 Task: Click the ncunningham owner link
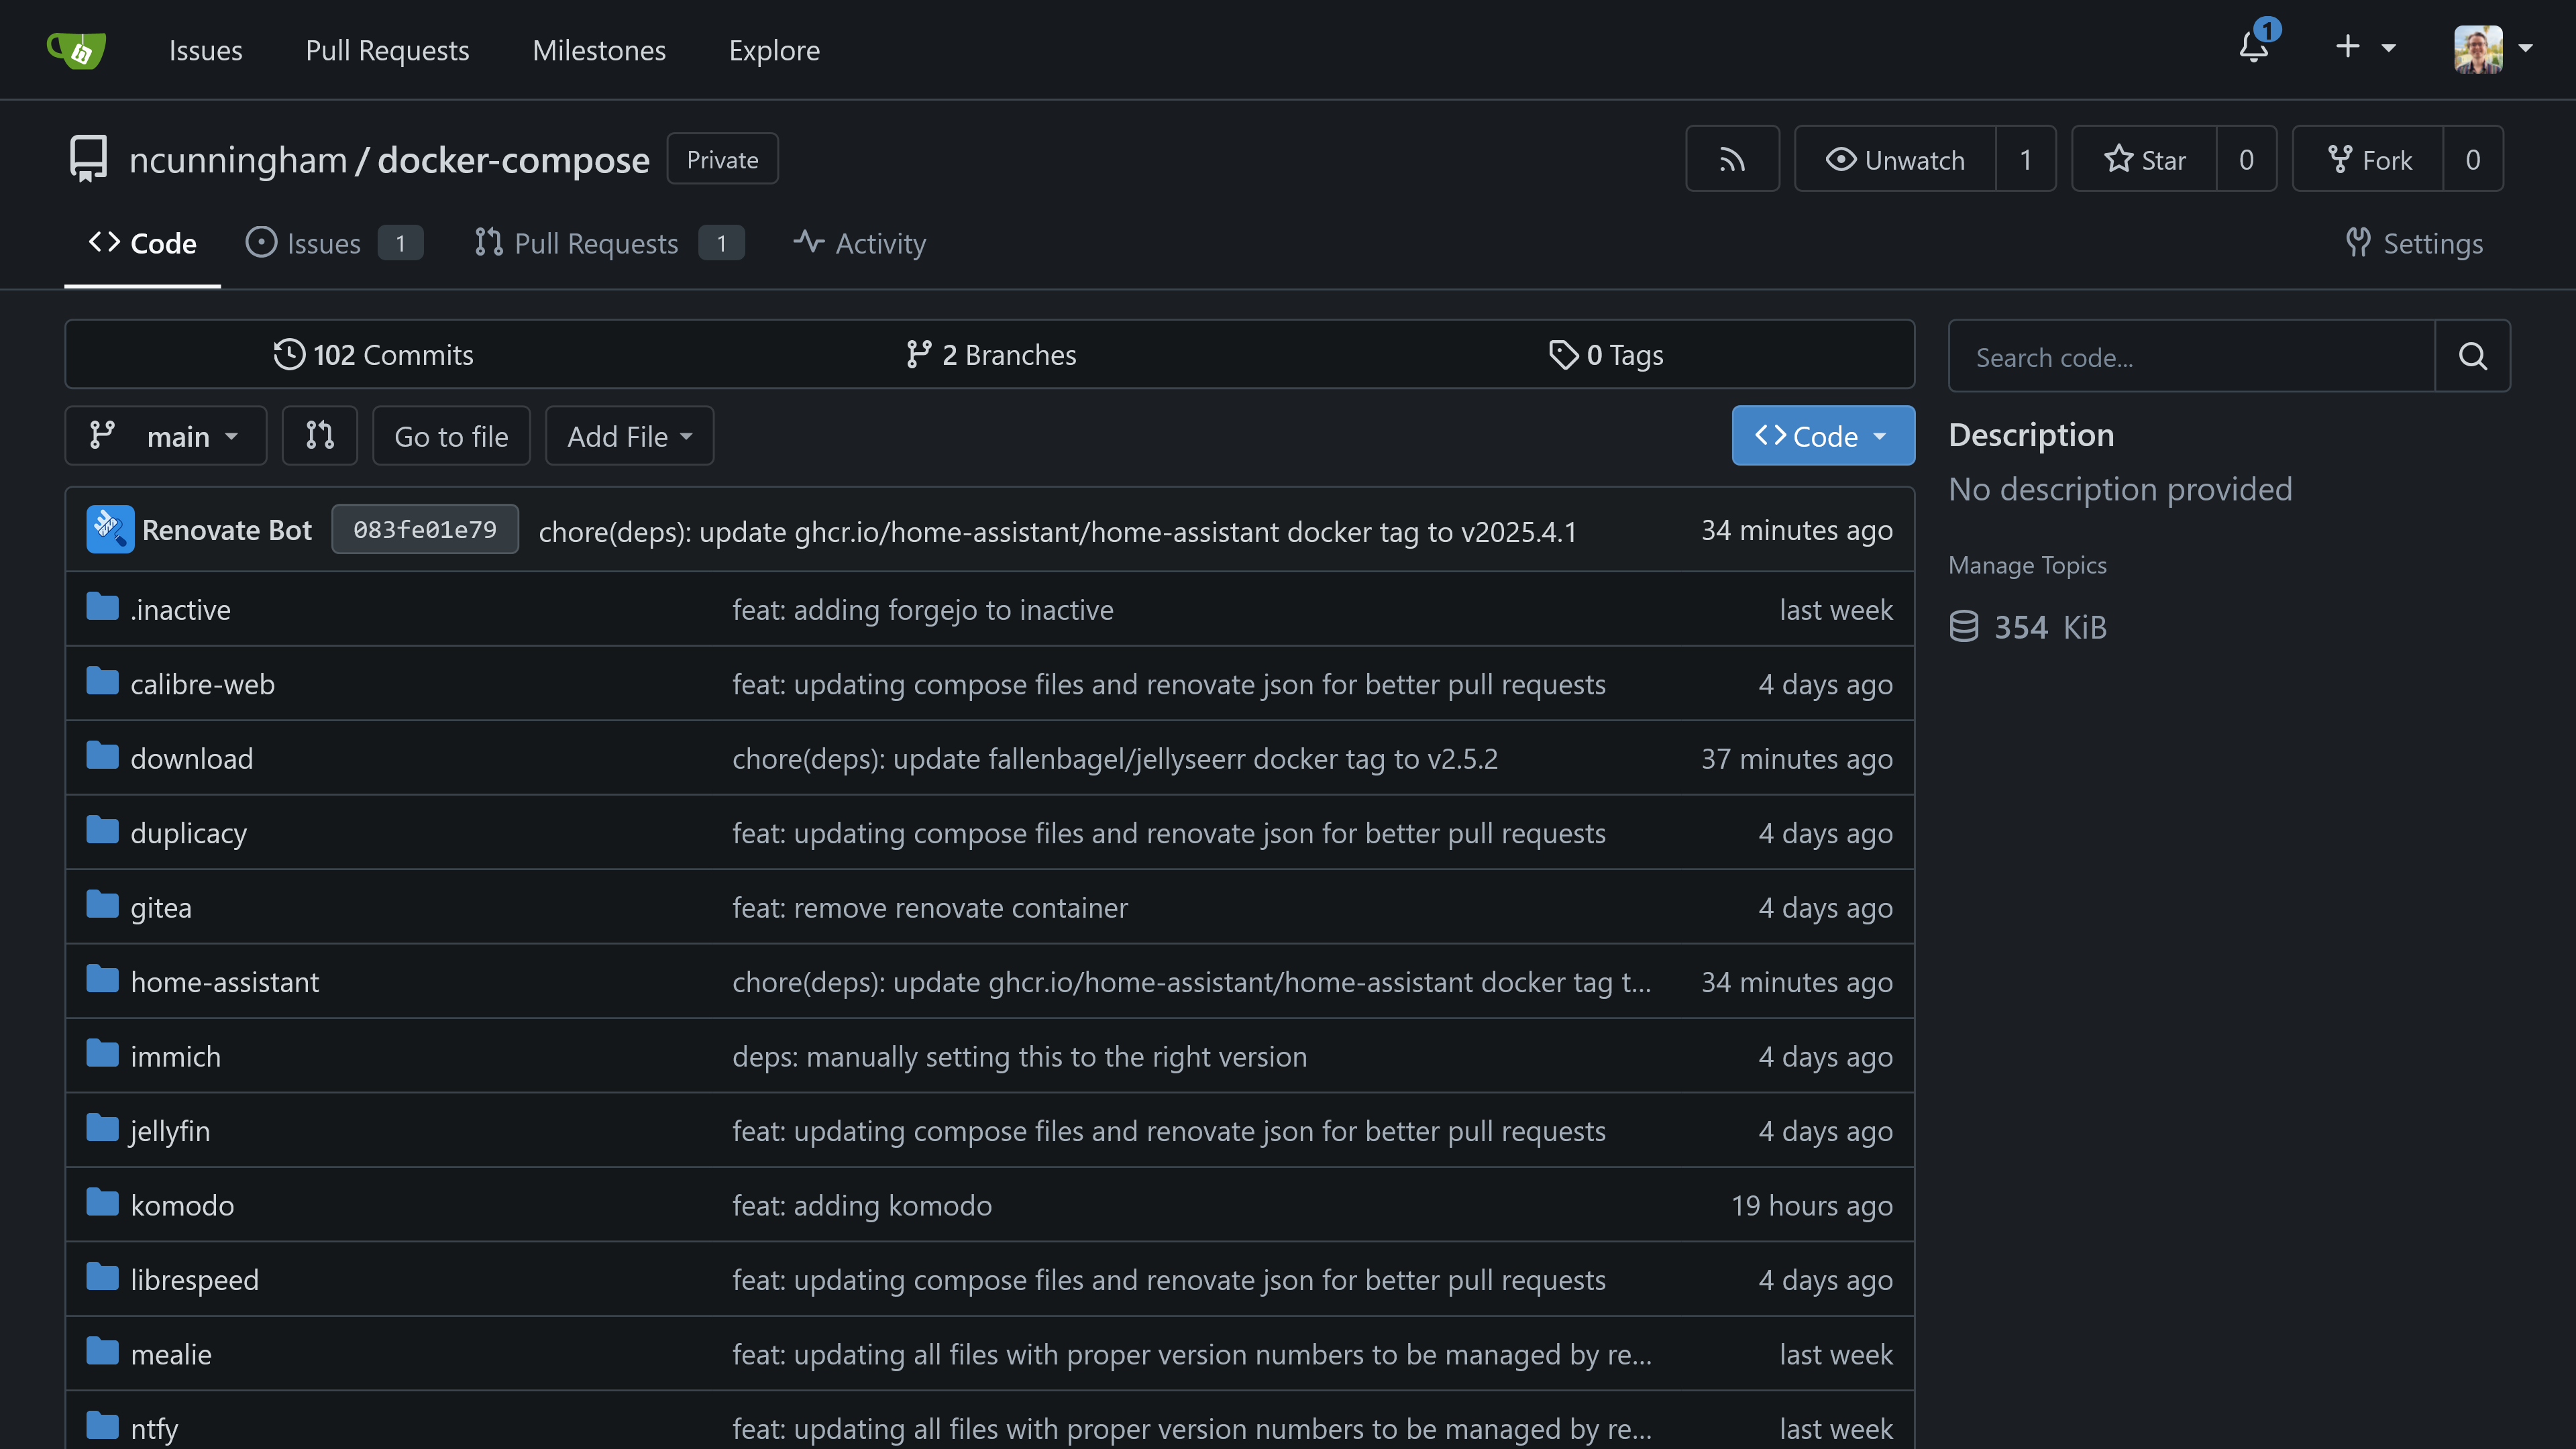[x=238, y=160]
